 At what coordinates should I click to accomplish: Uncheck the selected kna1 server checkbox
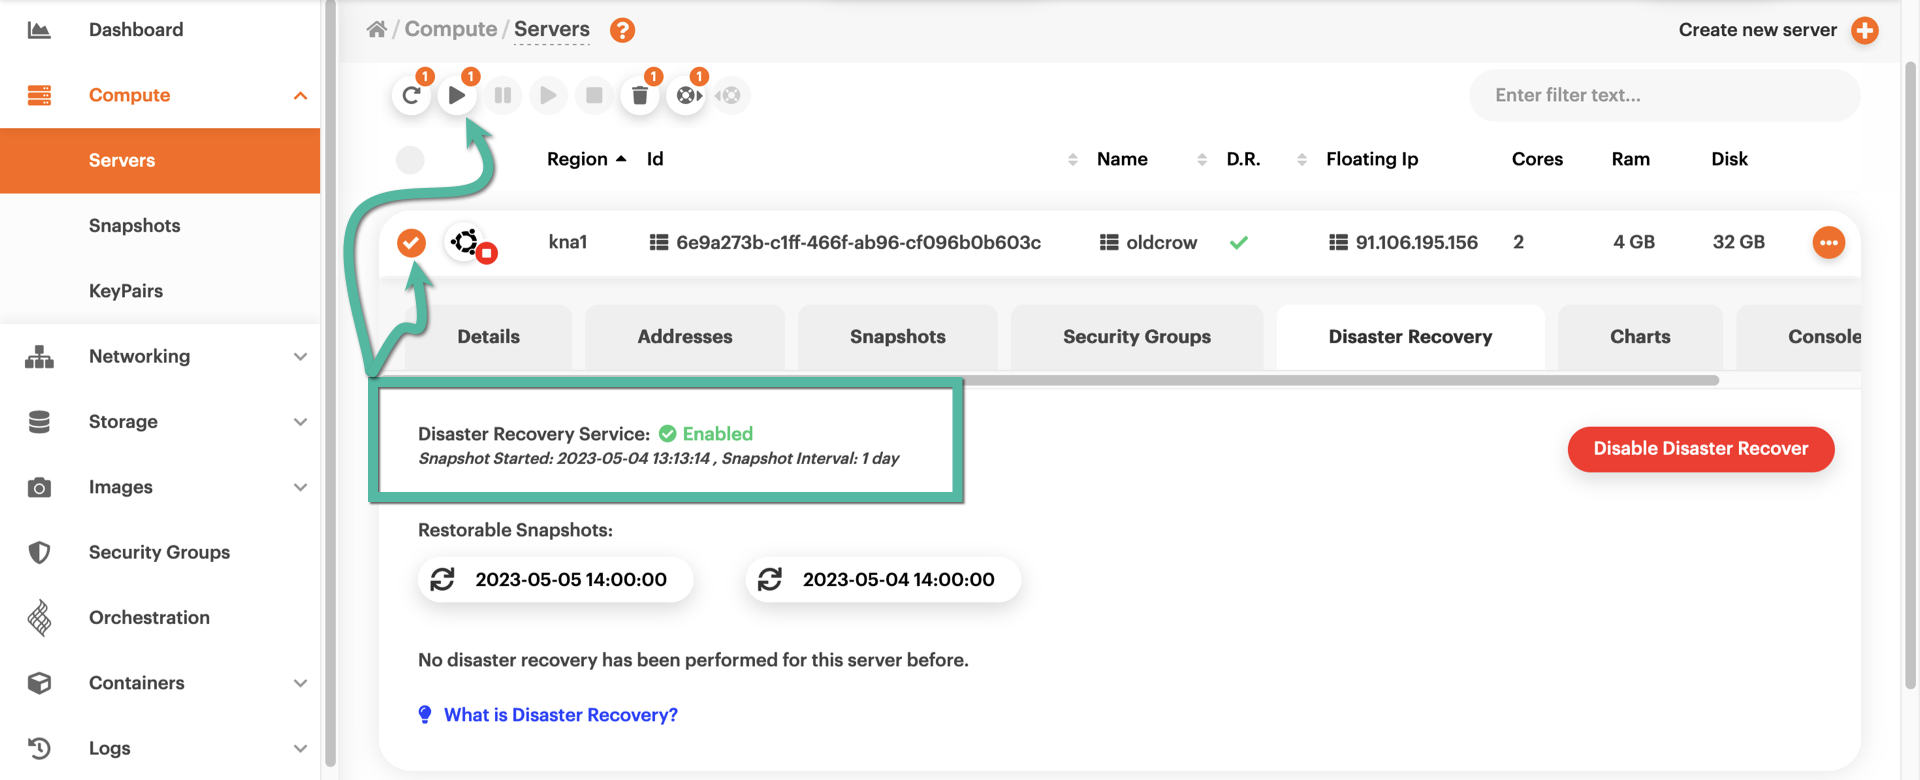[411, 243]
